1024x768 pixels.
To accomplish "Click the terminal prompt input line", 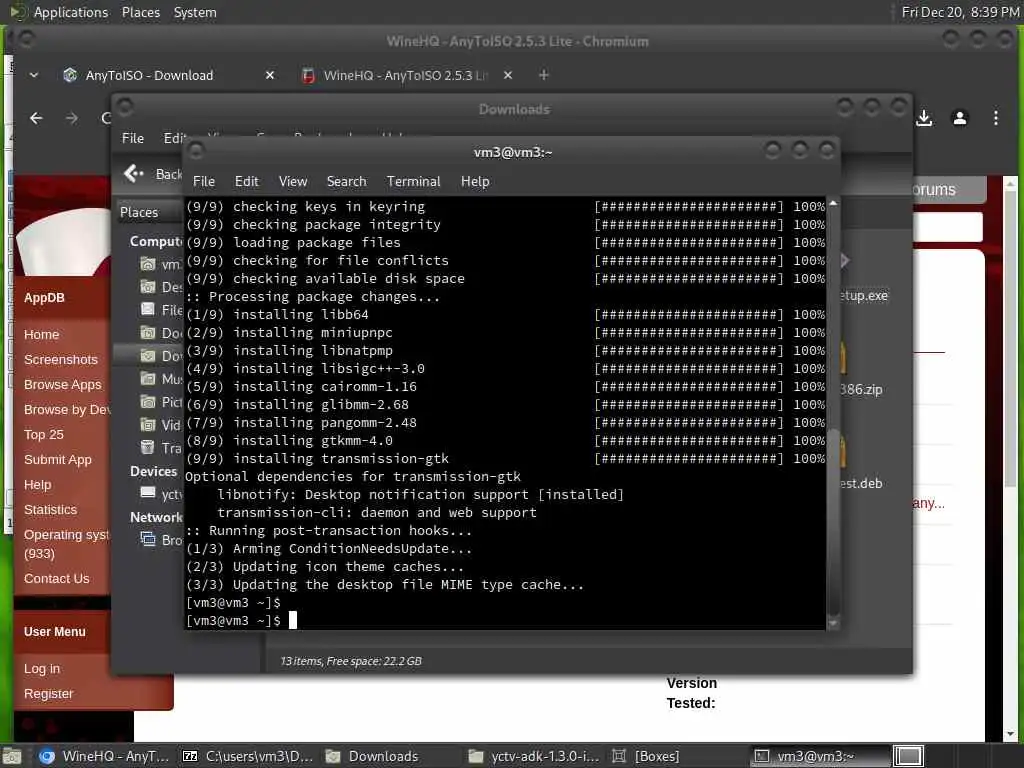I will click(505, 620).
